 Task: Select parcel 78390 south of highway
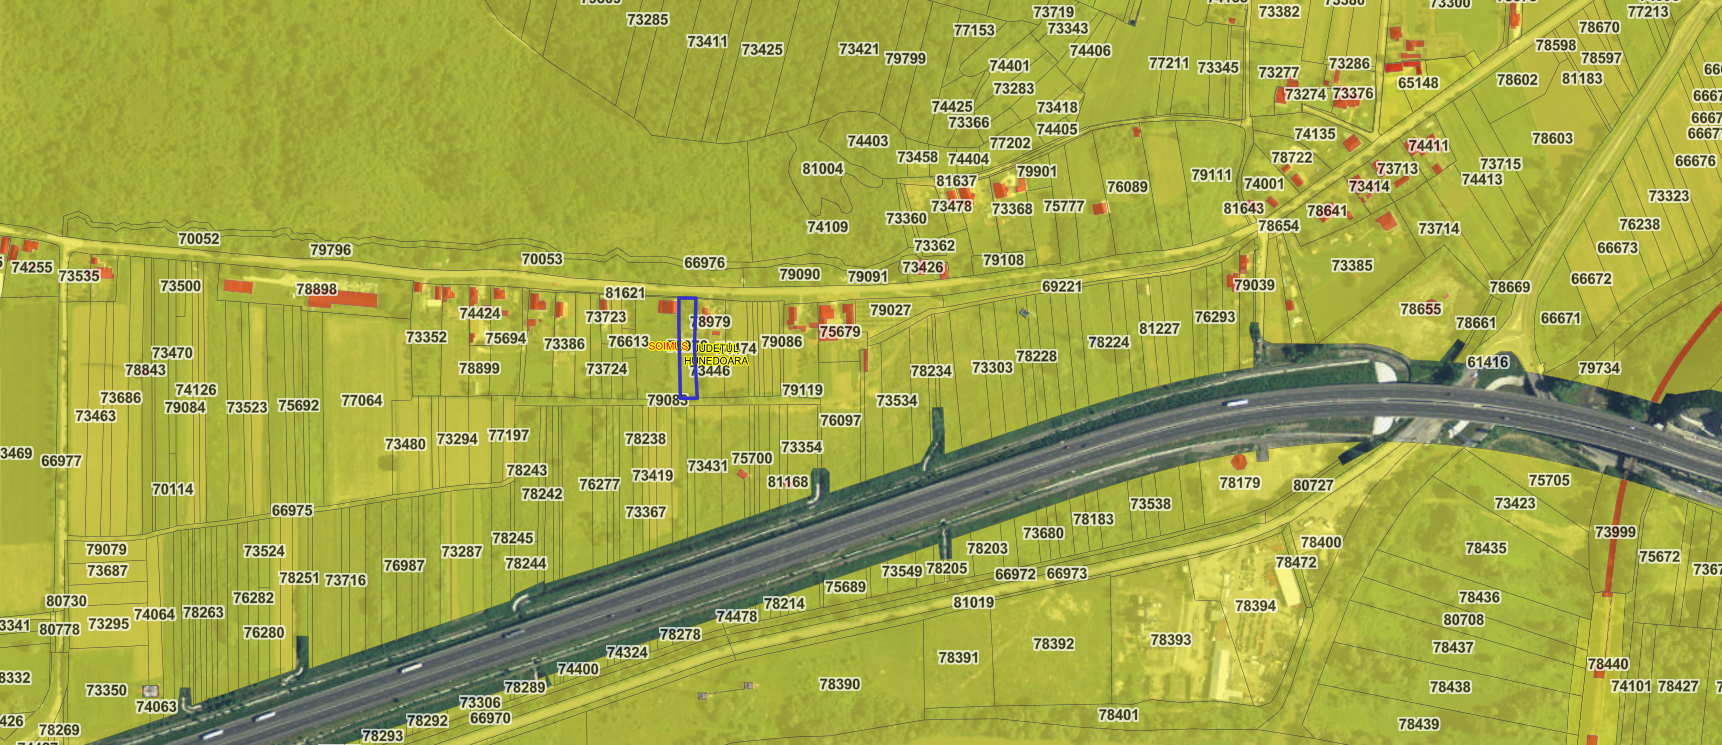[839, 684]
